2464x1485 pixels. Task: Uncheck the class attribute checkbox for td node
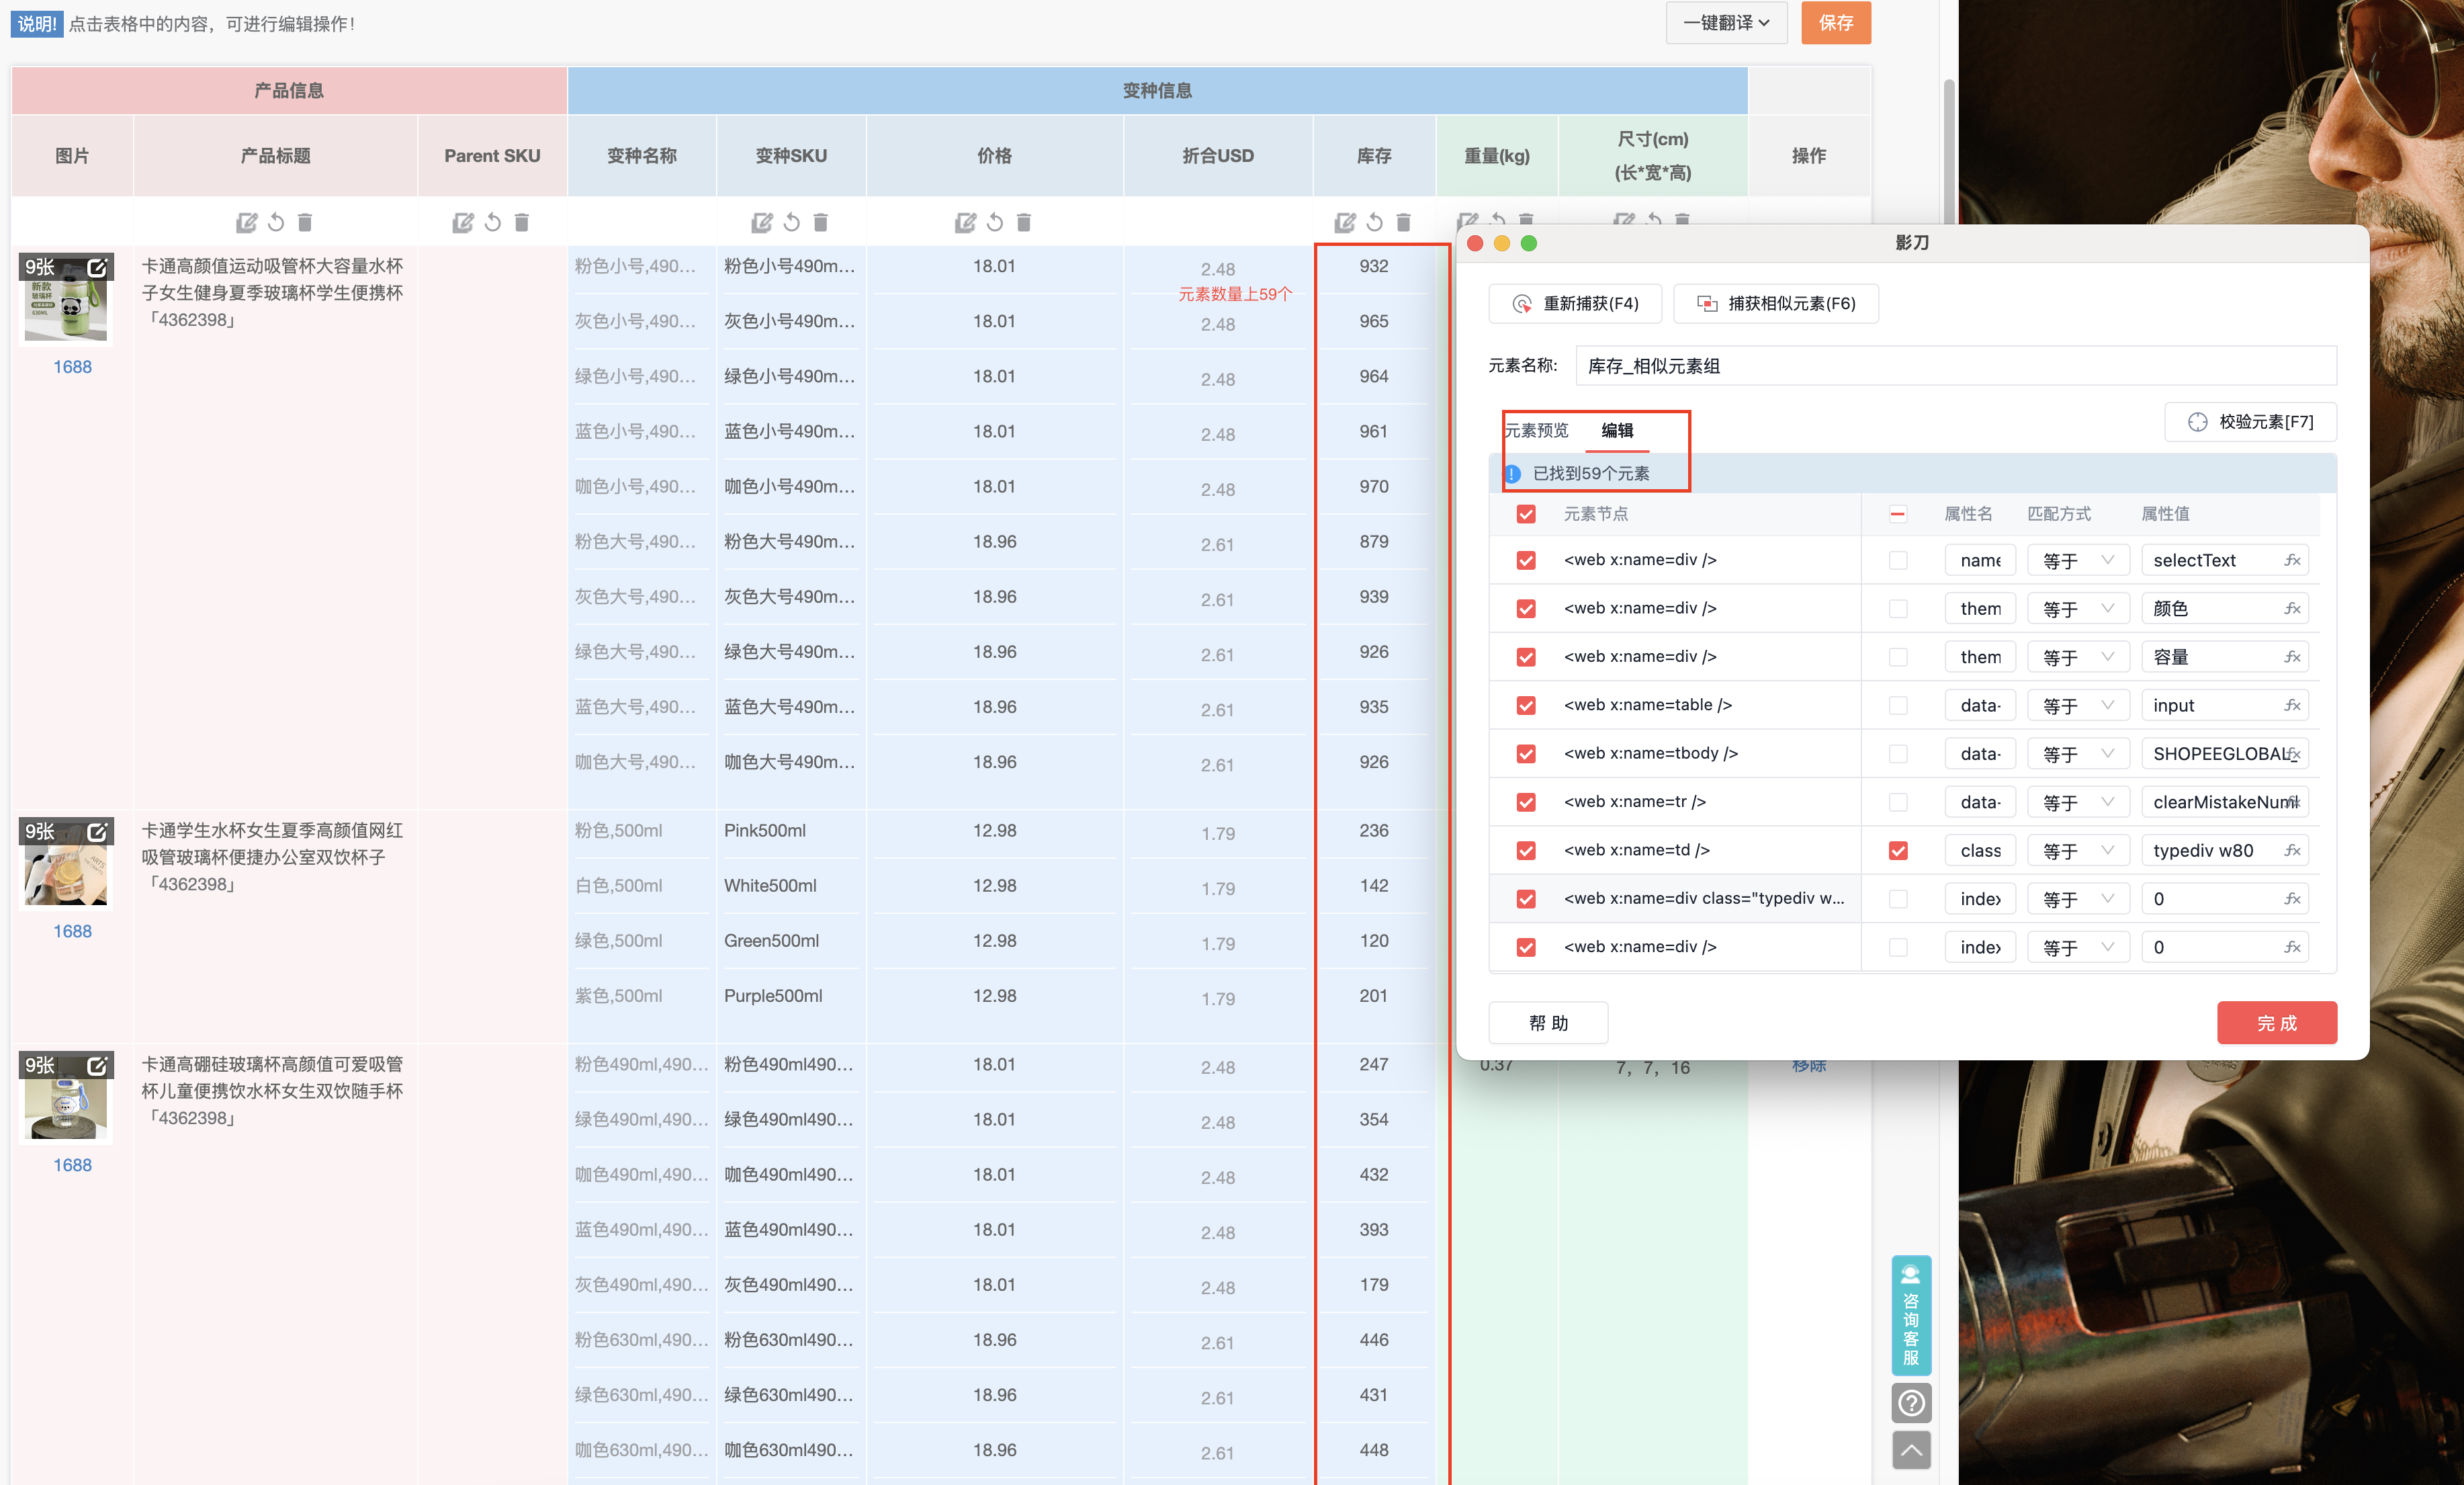coord(1897,850)
